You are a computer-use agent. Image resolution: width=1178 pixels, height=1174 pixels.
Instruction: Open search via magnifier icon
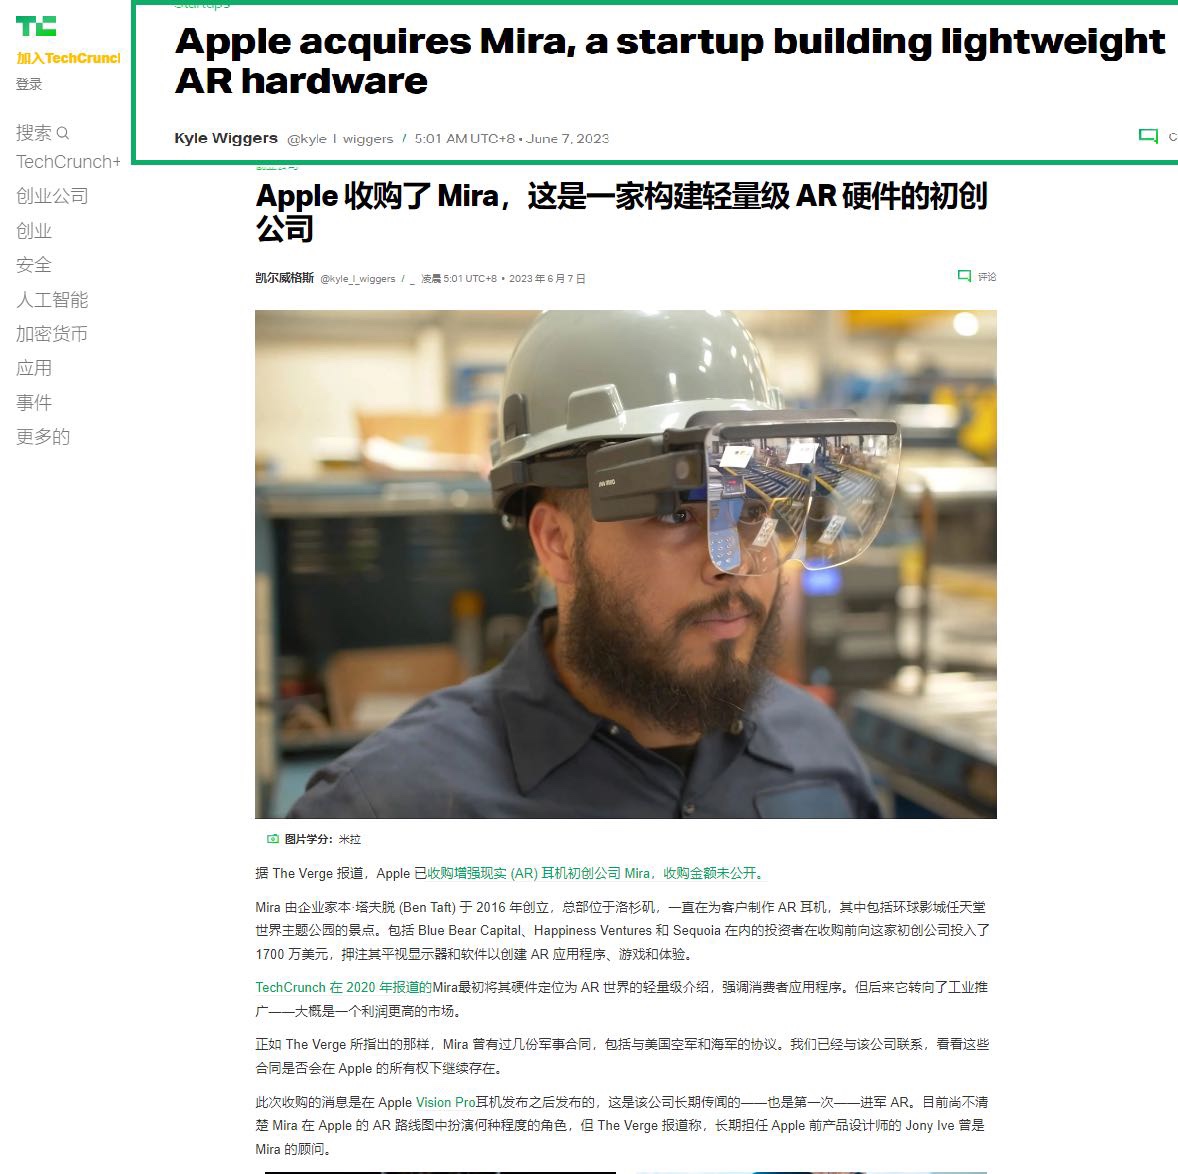click(x=63, y=133)
